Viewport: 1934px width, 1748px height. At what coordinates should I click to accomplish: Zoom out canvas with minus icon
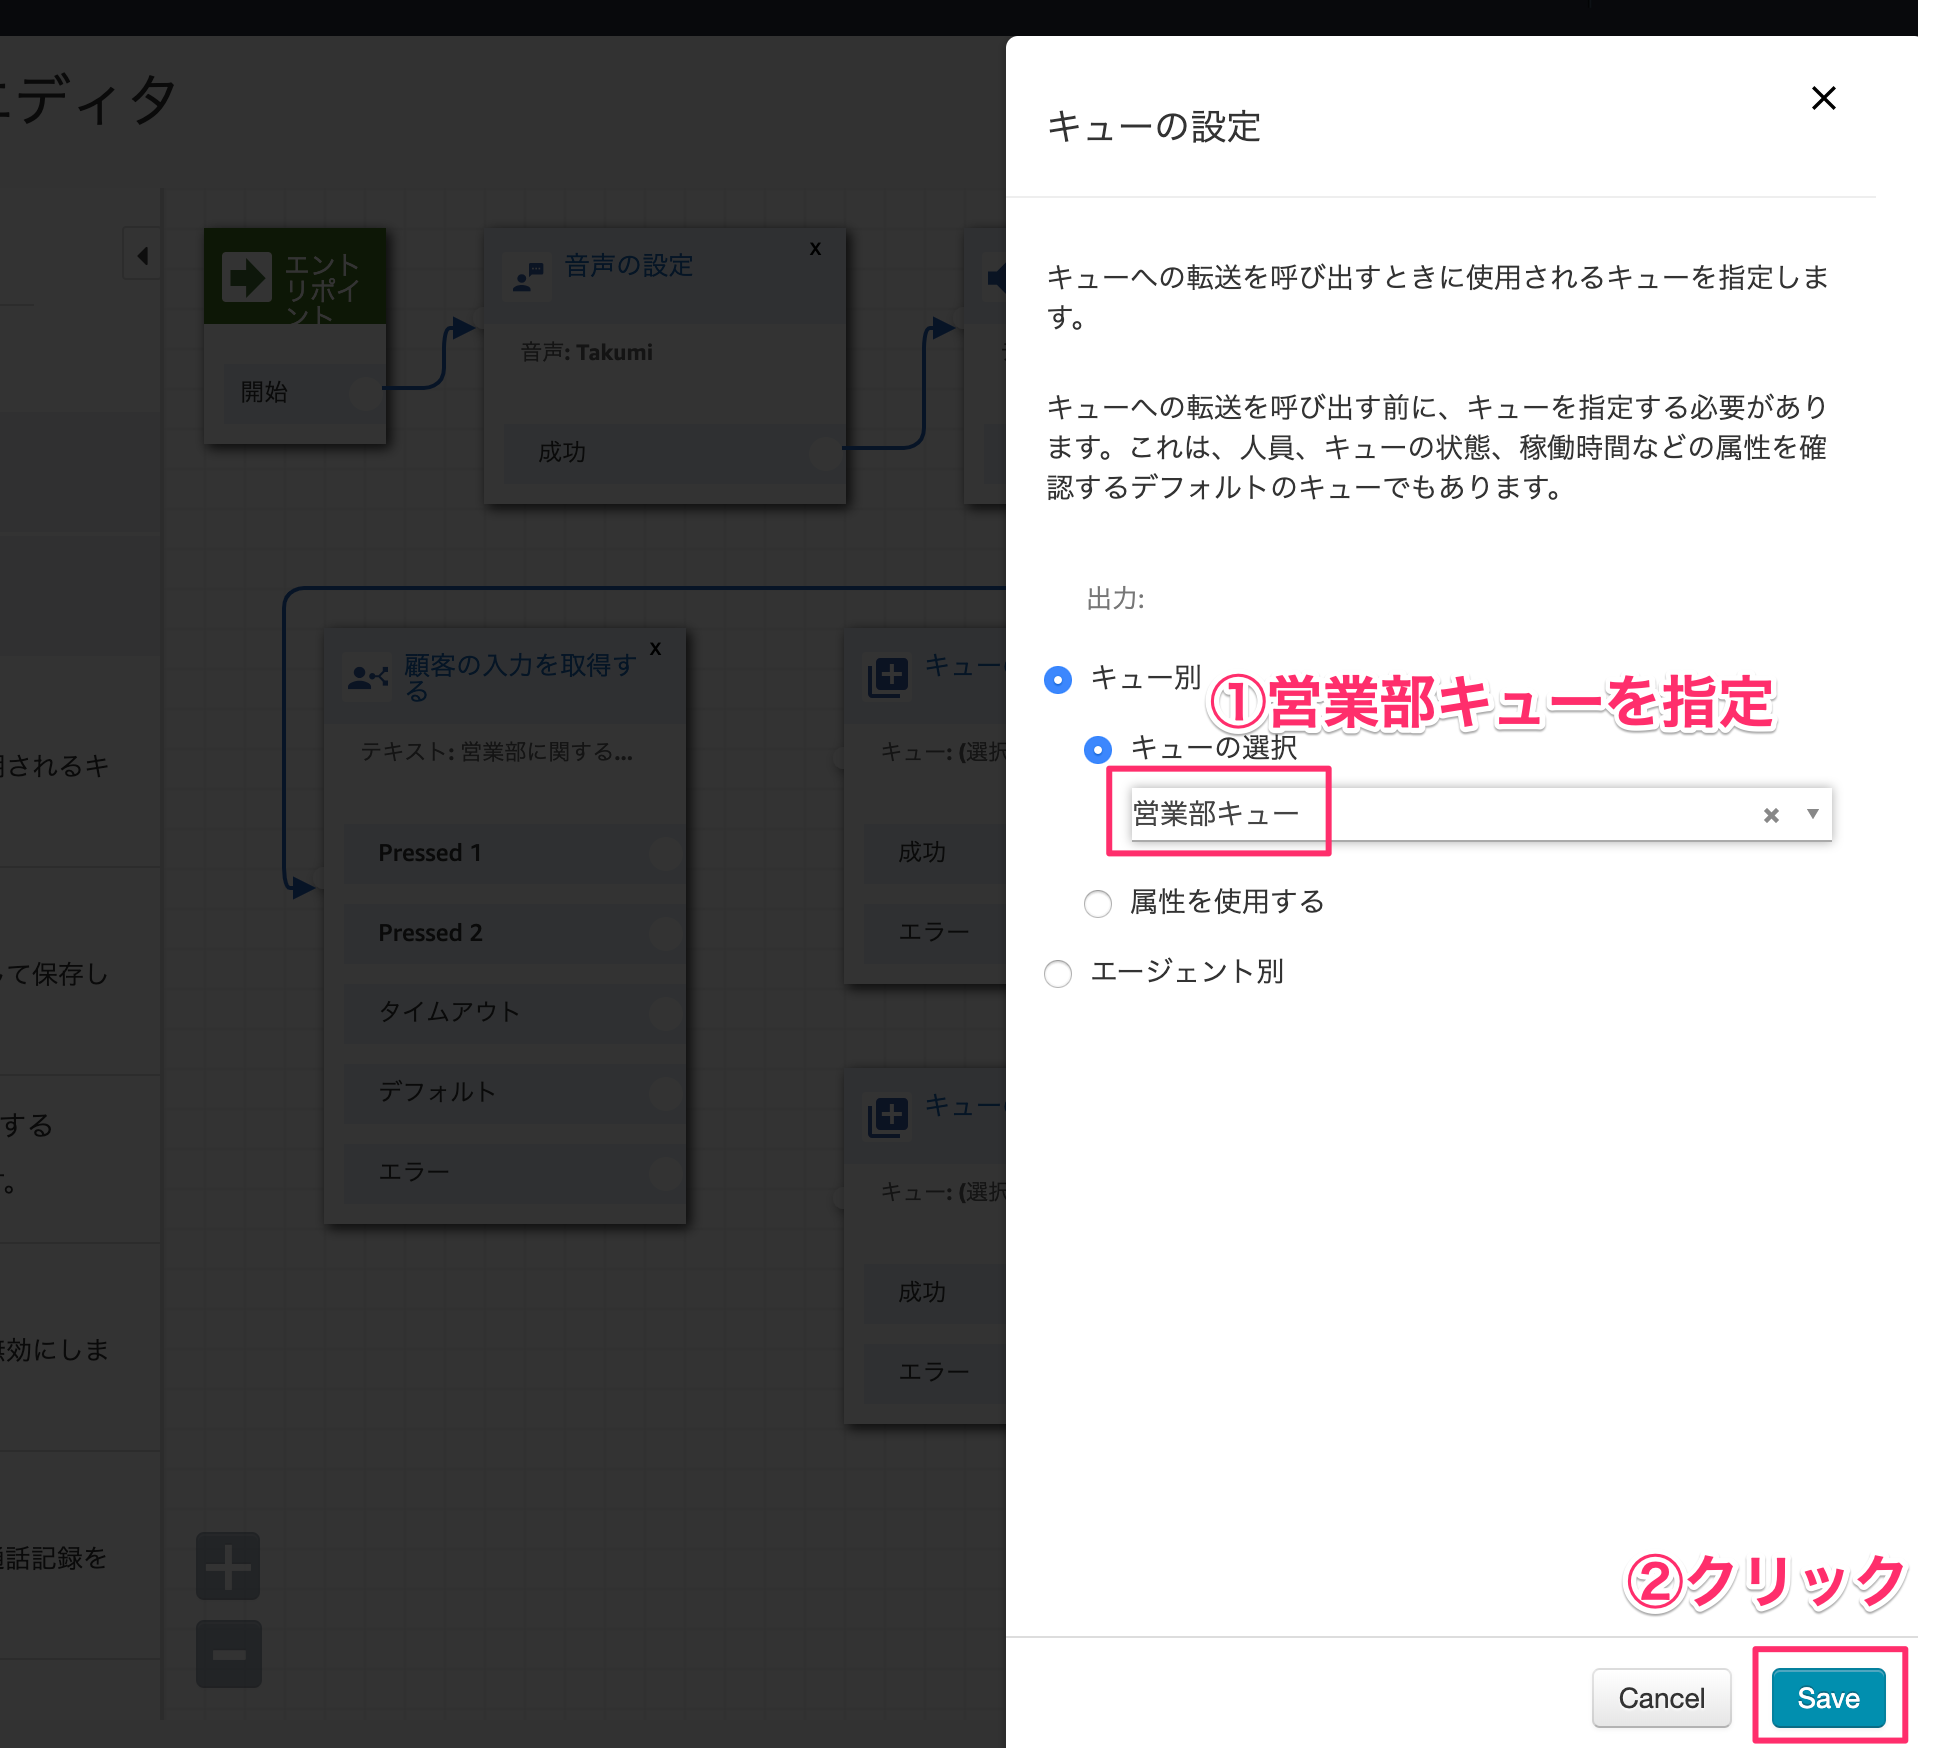point(228,1654)
